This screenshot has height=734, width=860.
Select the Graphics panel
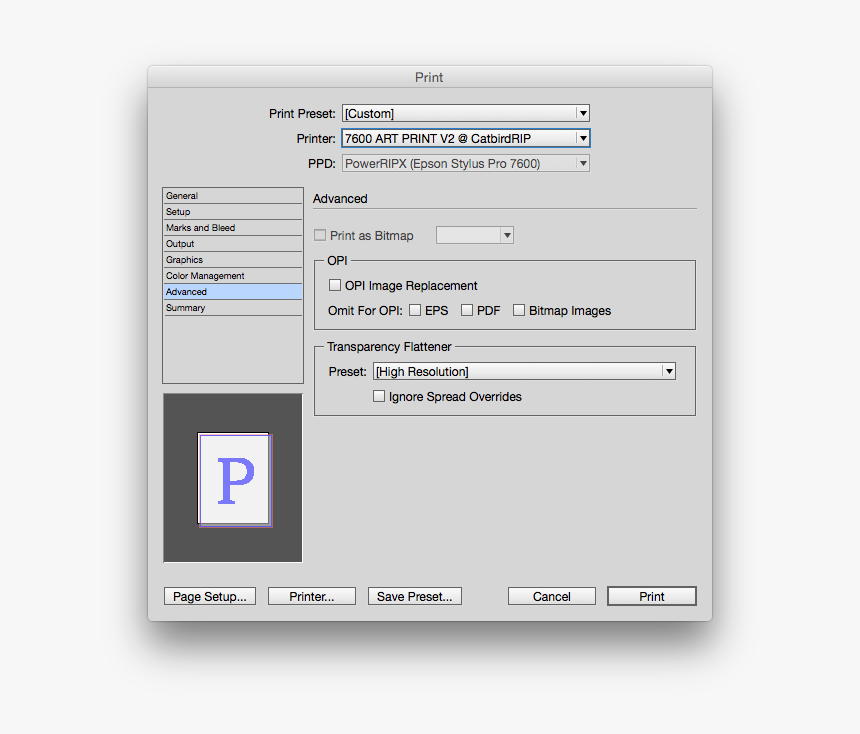(x=233, y=259)
